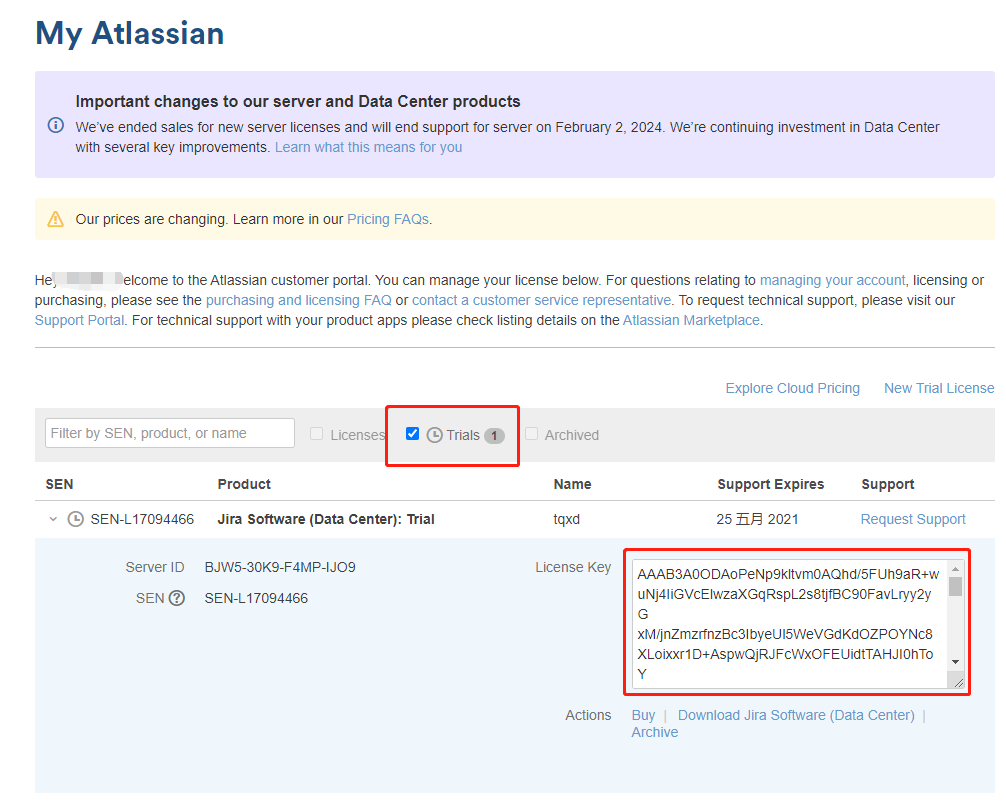This screenshot has height=811, width=1006.
Task: Click the Server ID value BJW5-30K9-F4MP-IJO9
Action: click(280, 567)
